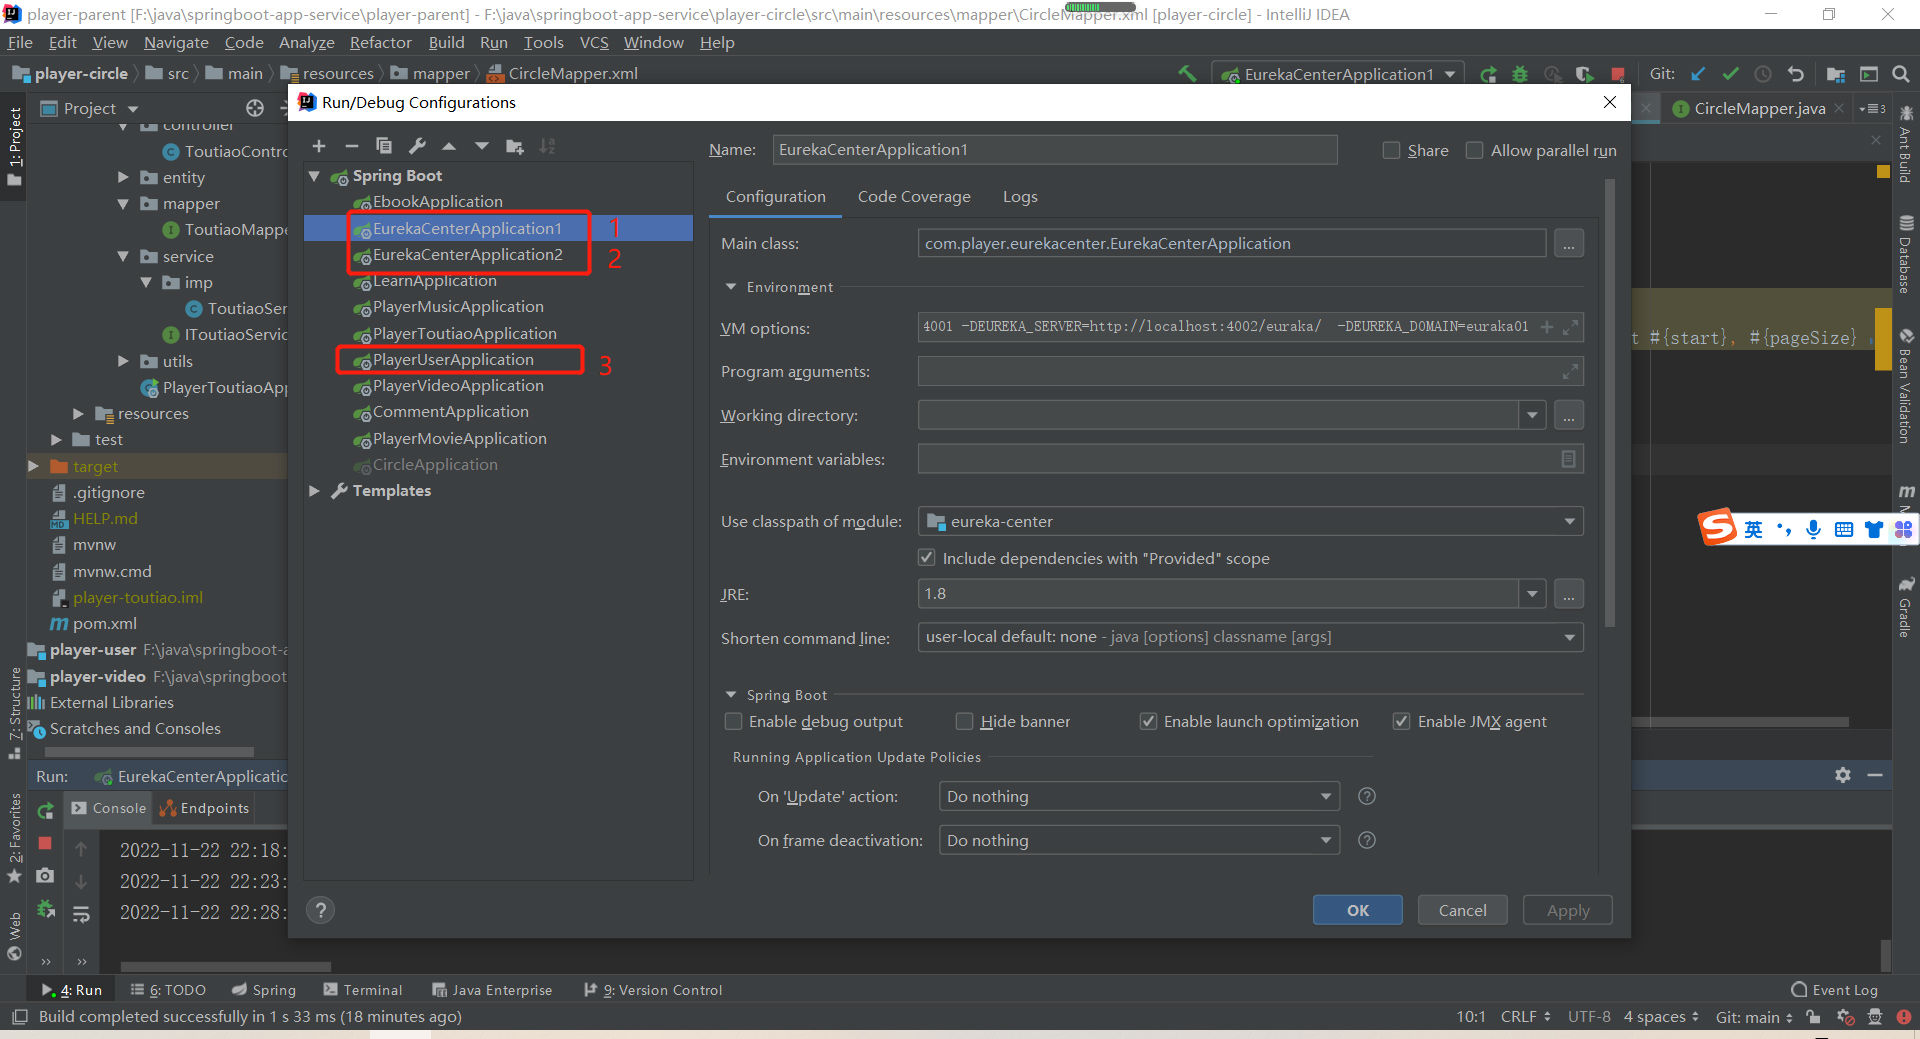The image size is (1920, 1039).
Task: Move configuration into new folder icon
Action: point(515,146)
